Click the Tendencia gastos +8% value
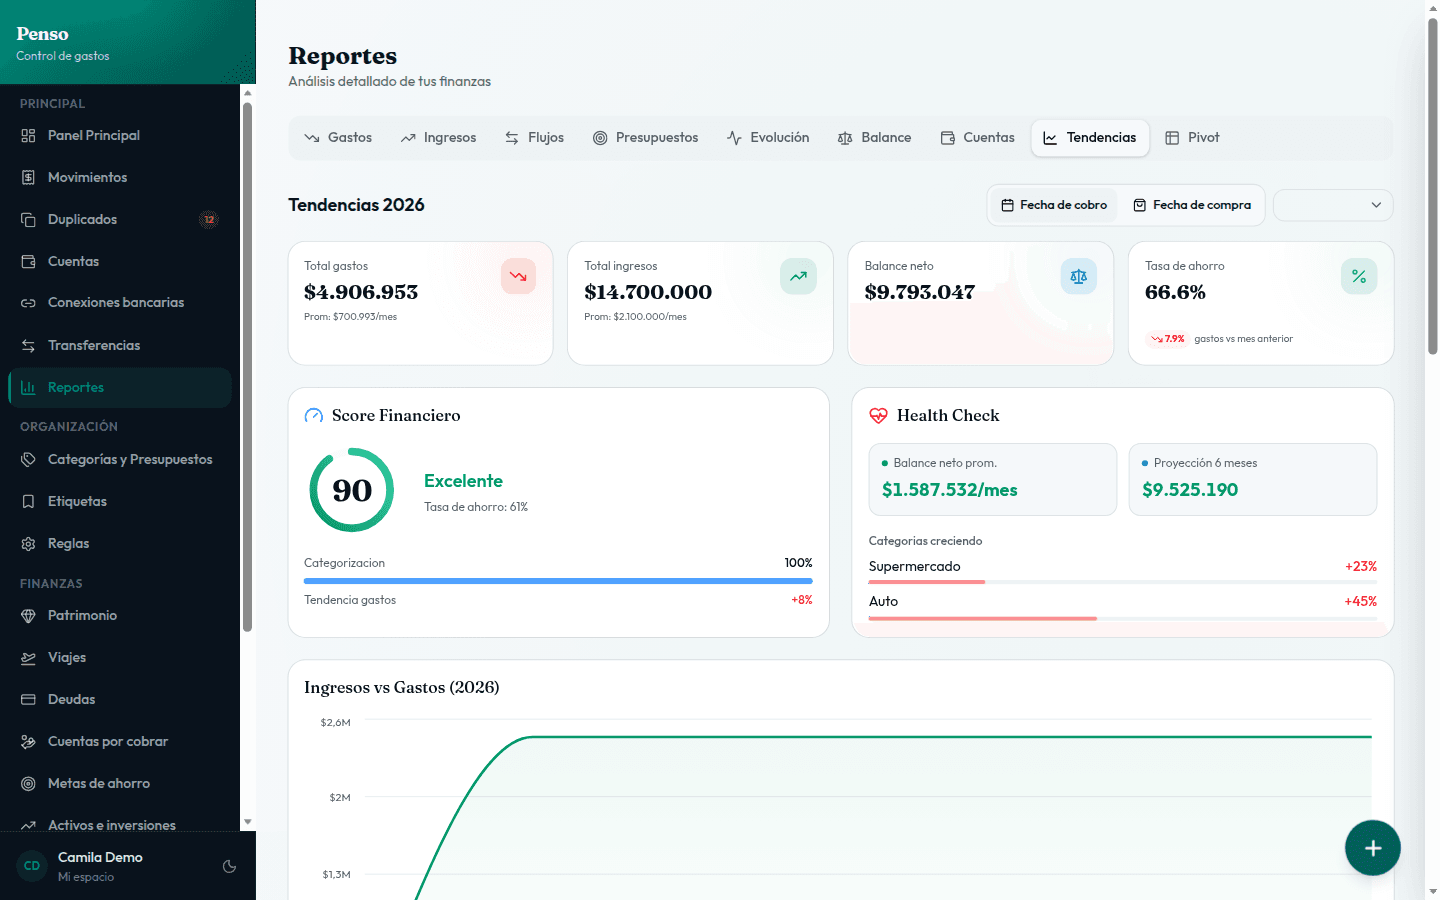Viewport: 1440px width, 900px height. point(802,600)
